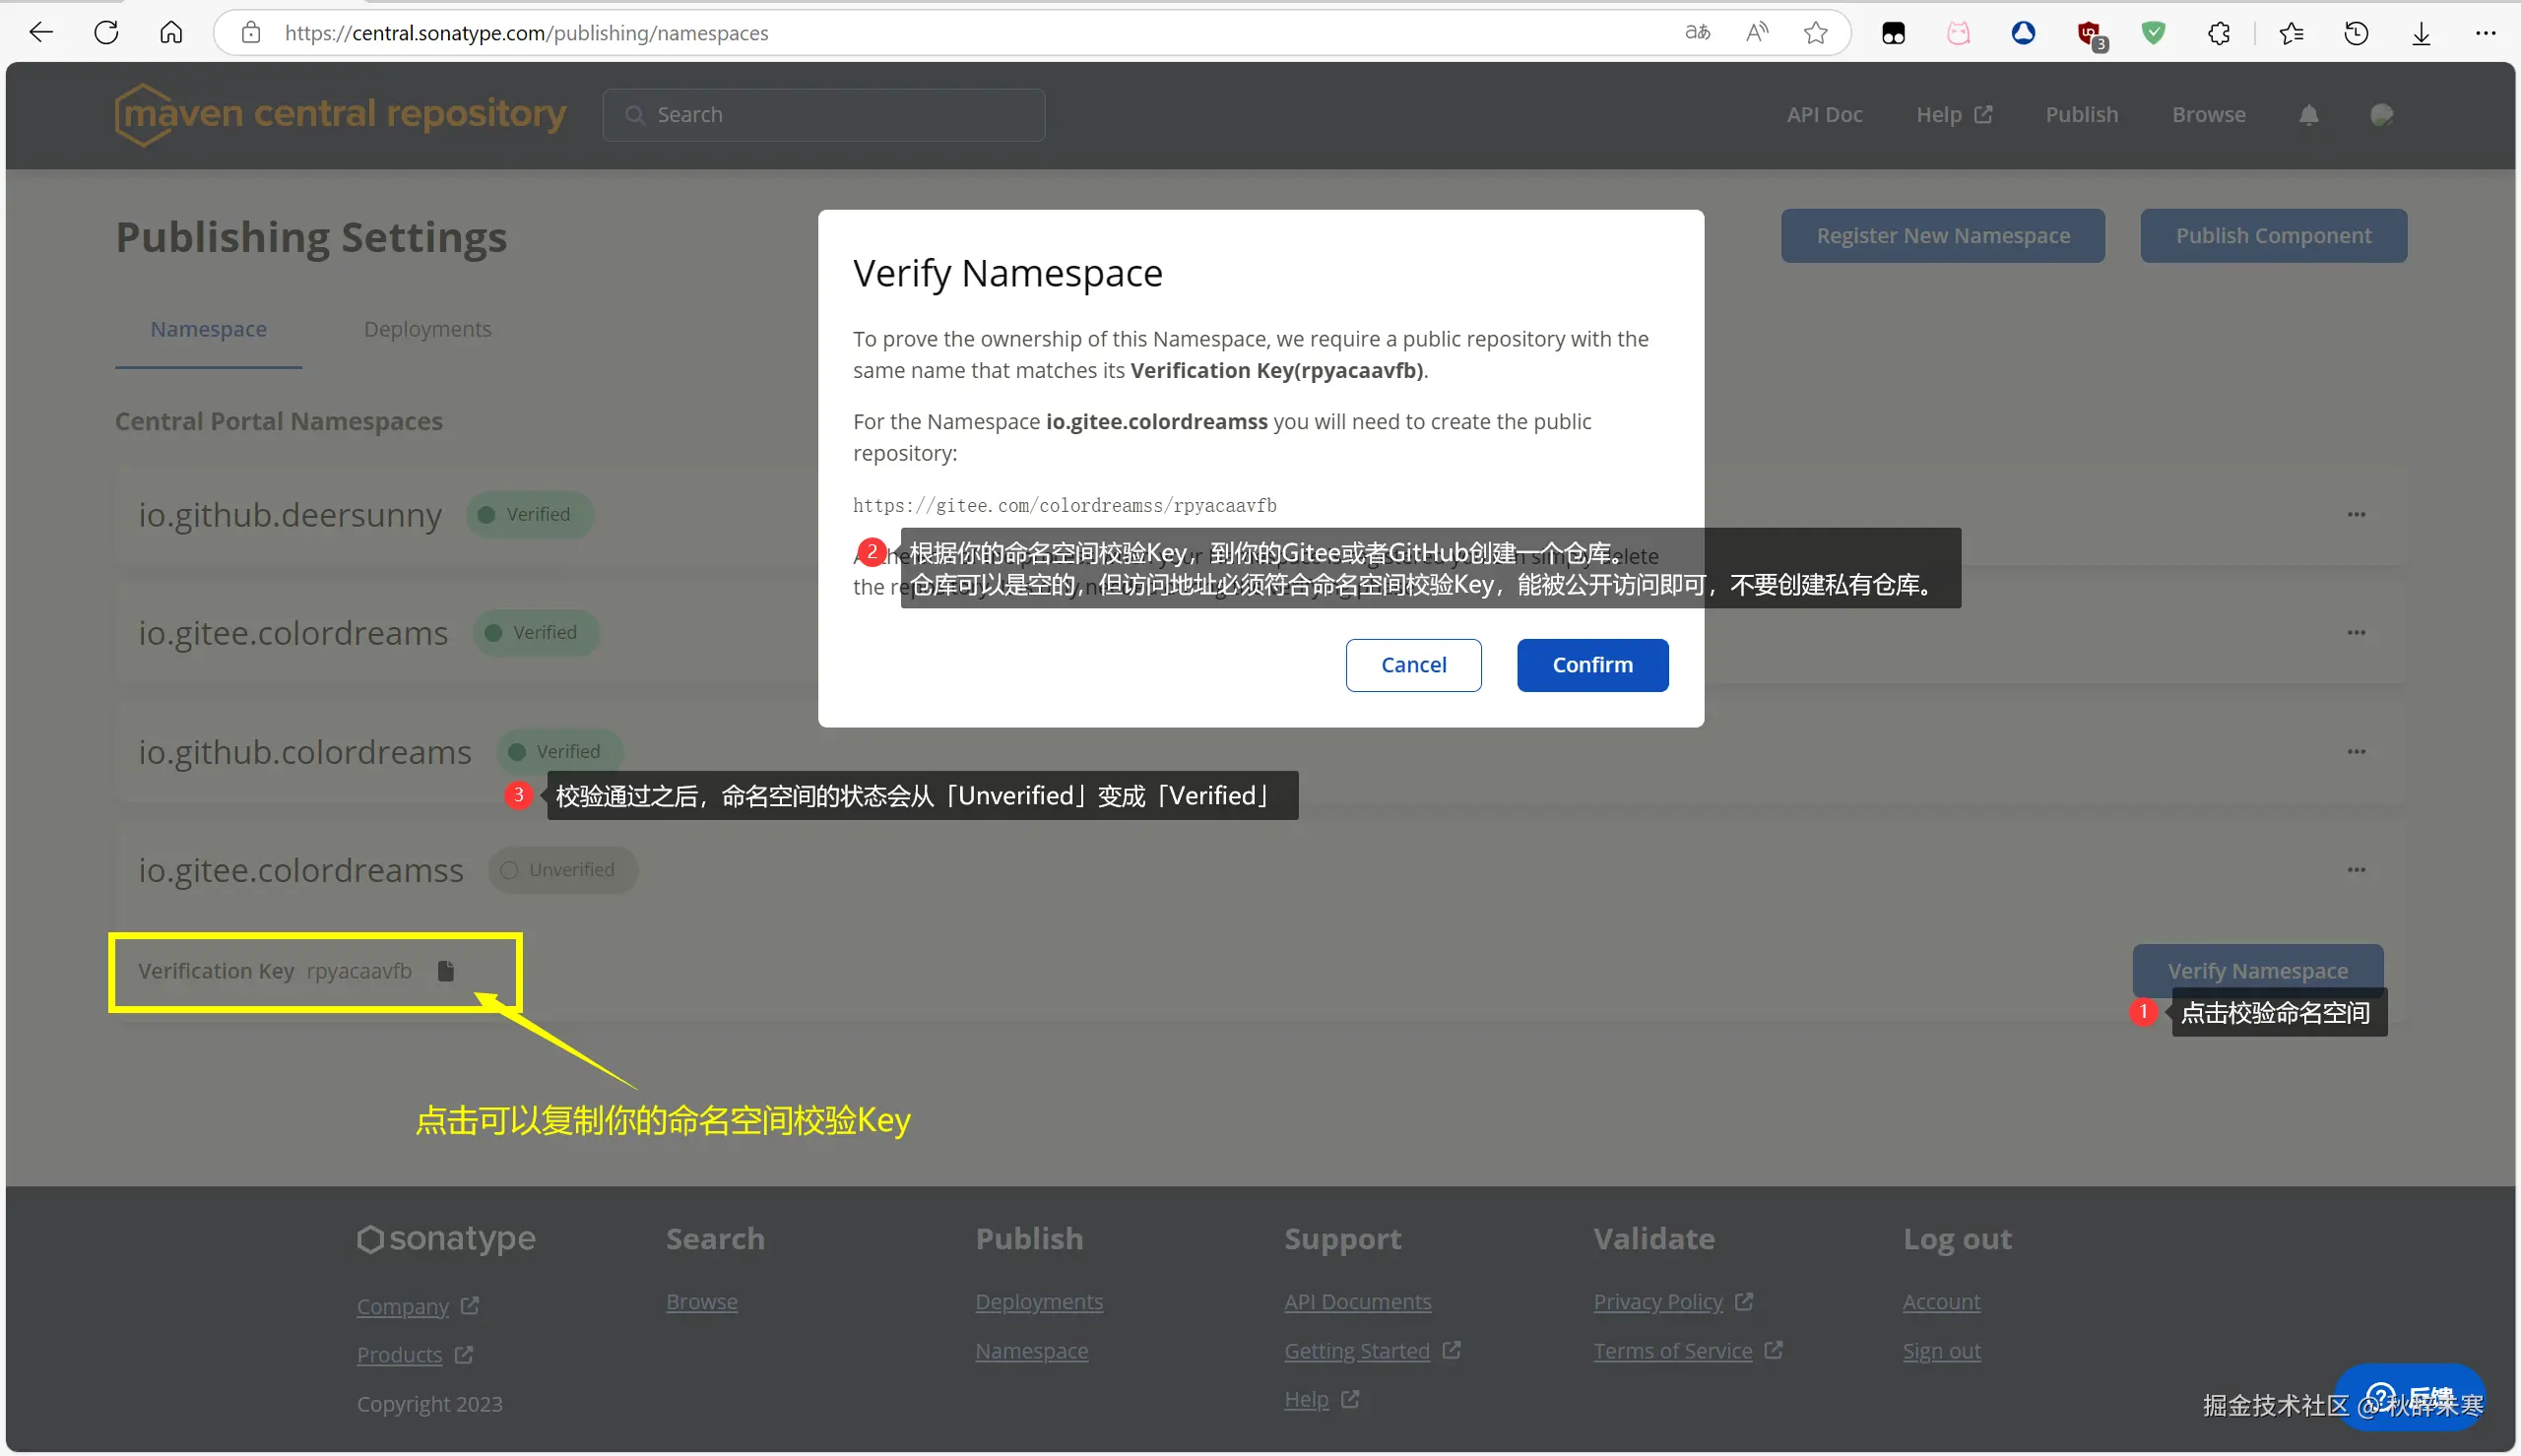The image size is (2521, 1456).
Task: Confirm namespace verification
Action: [x=1592, y=665]
